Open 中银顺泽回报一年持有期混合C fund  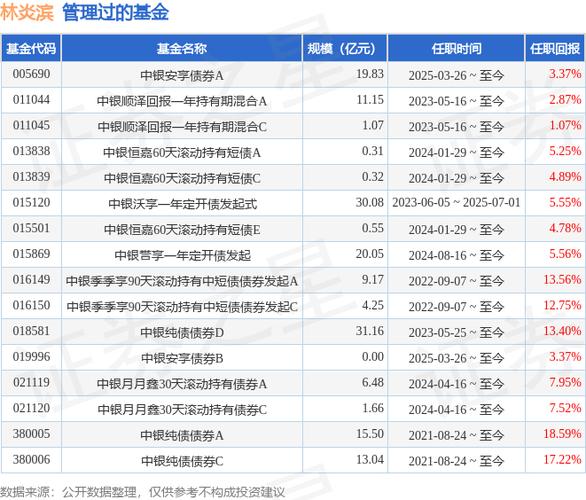click(x=182, y=127)
